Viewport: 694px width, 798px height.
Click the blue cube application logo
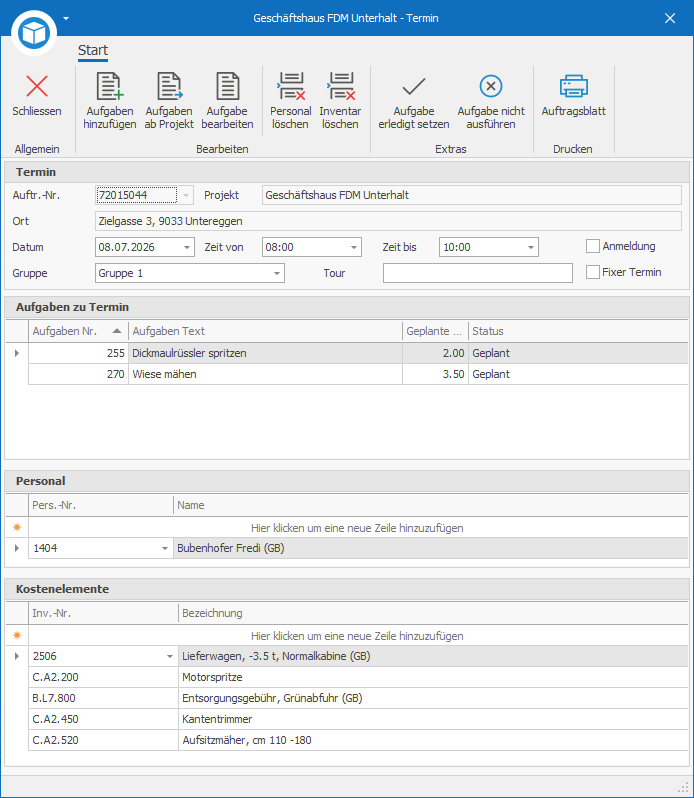(x=34, y=33)
